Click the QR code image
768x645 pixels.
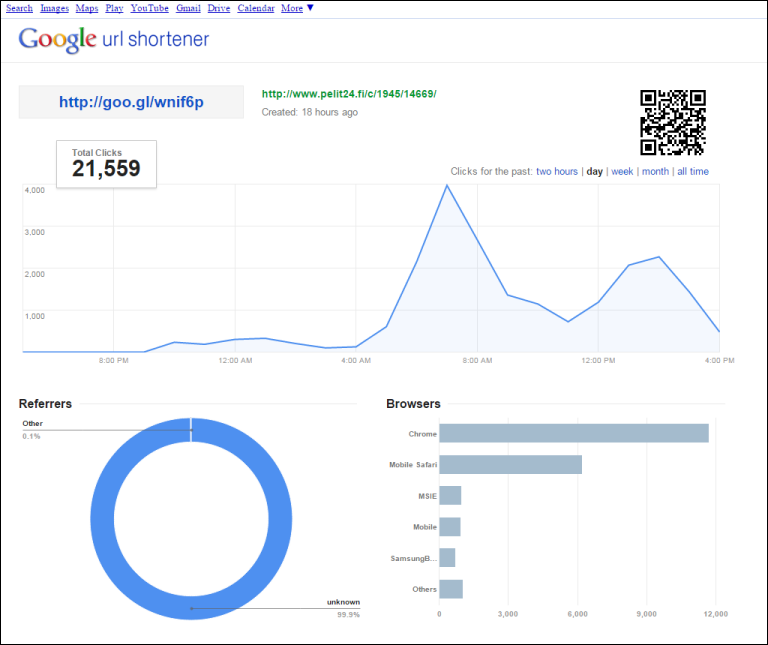coord(672,122)
